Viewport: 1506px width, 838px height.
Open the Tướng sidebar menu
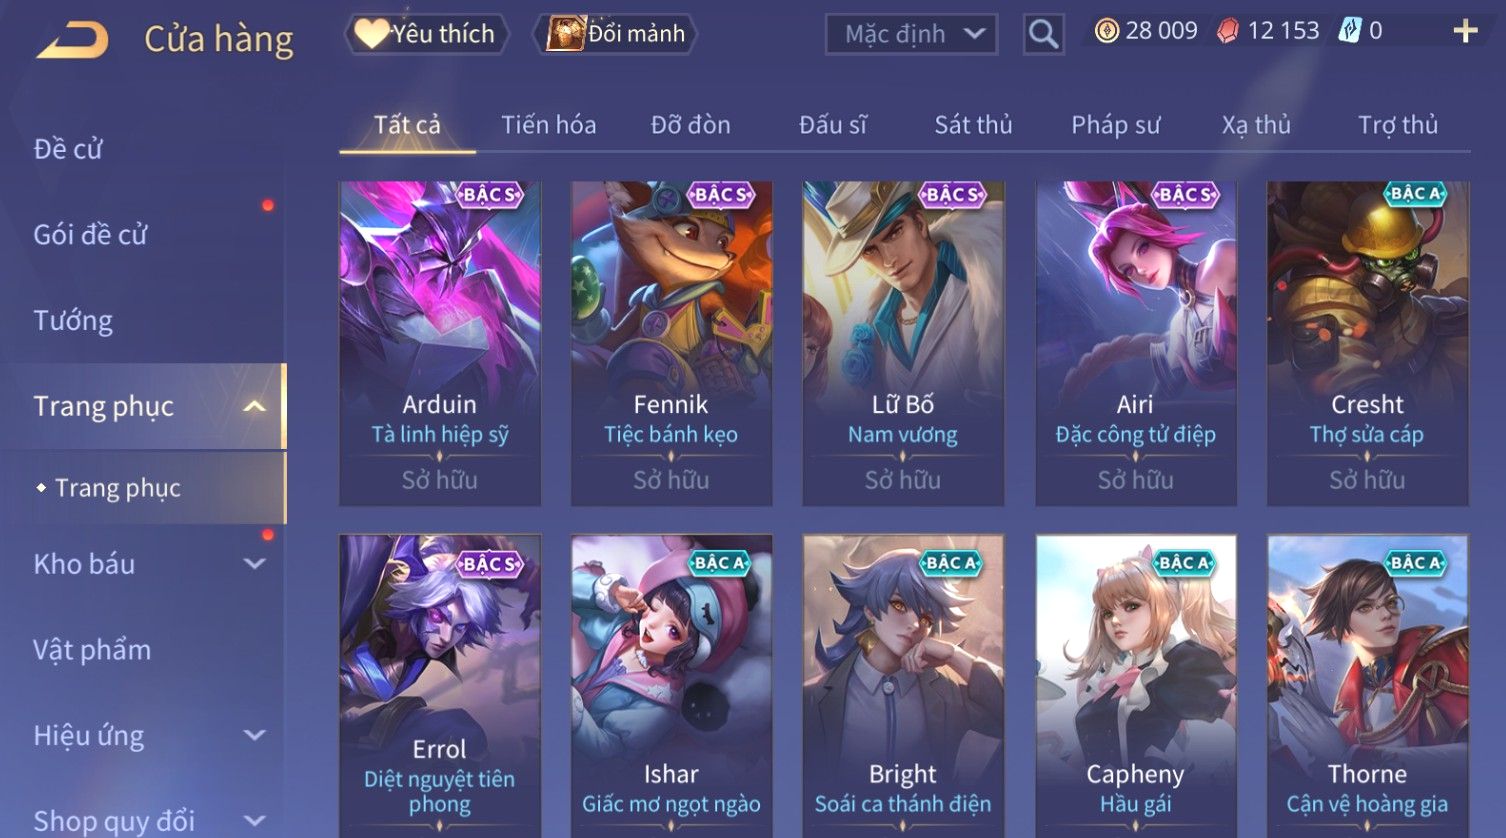[73, 321]
